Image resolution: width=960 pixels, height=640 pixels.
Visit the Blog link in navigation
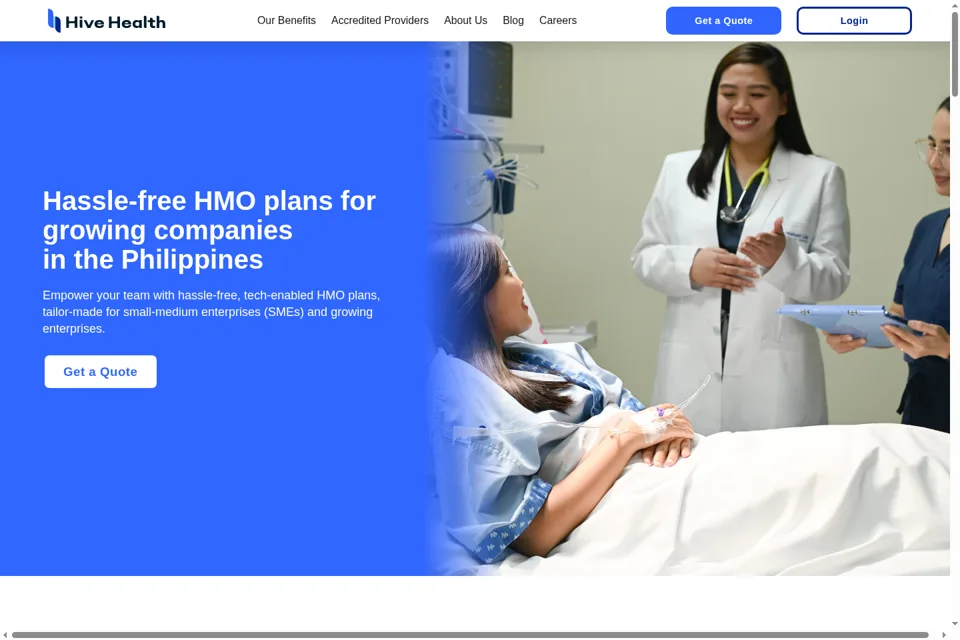(x=513, y=20)
